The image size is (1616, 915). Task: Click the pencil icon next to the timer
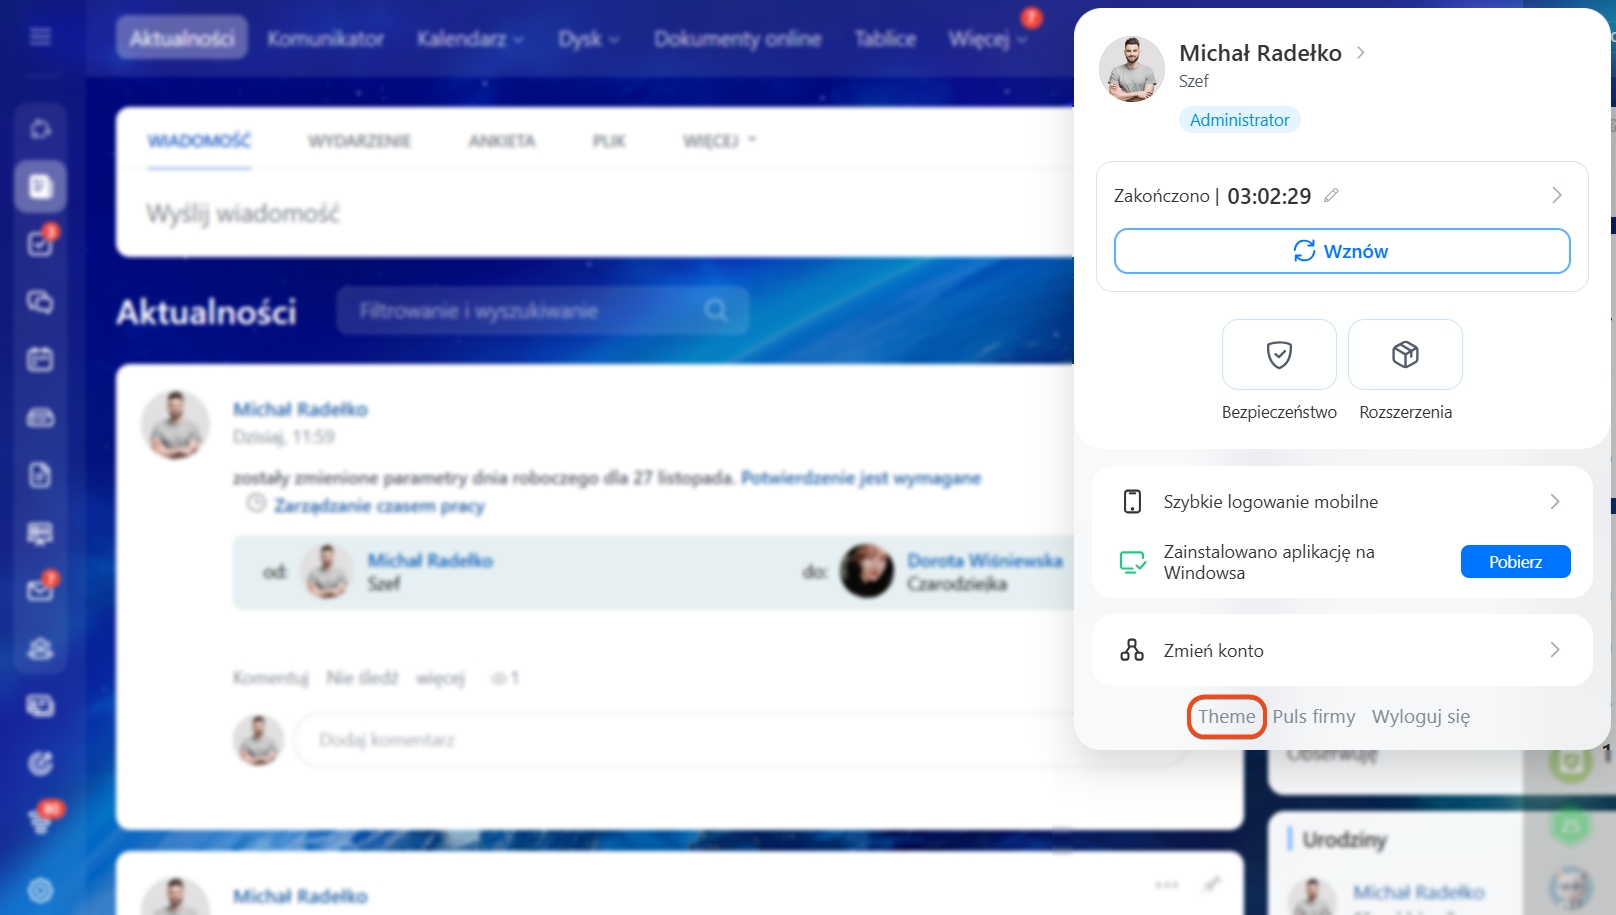(1331, 196)
